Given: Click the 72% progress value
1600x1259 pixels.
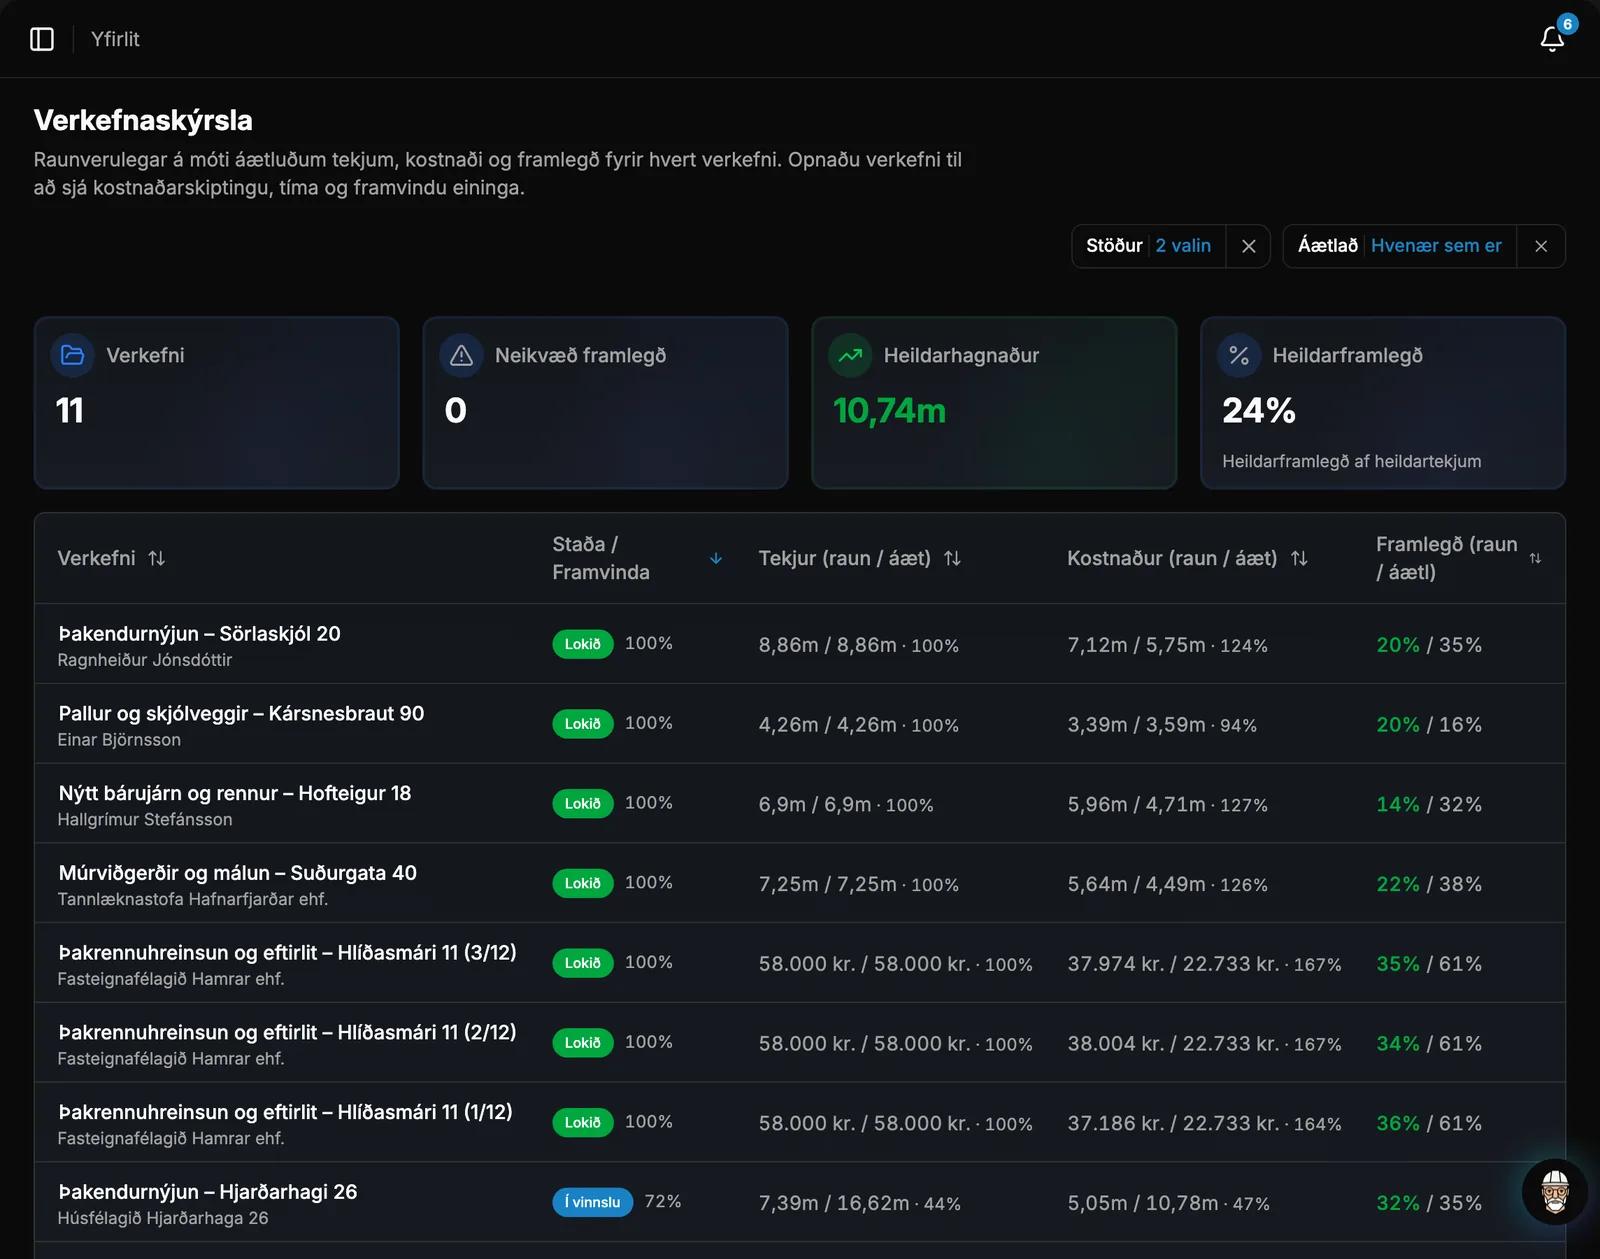Looking at the screenshot, I should [663, 1201].
